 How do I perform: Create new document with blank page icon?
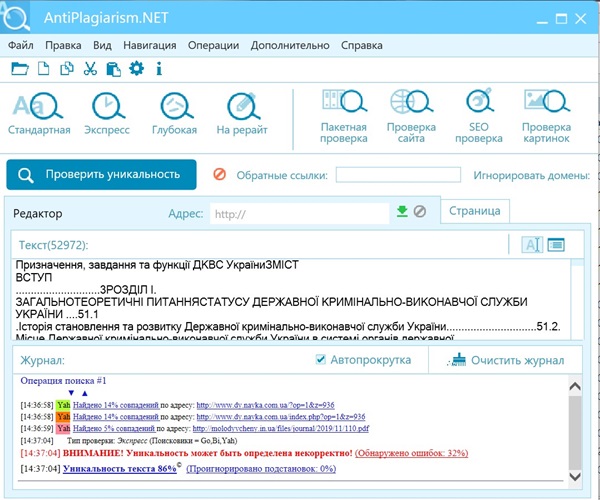point(43,69)
